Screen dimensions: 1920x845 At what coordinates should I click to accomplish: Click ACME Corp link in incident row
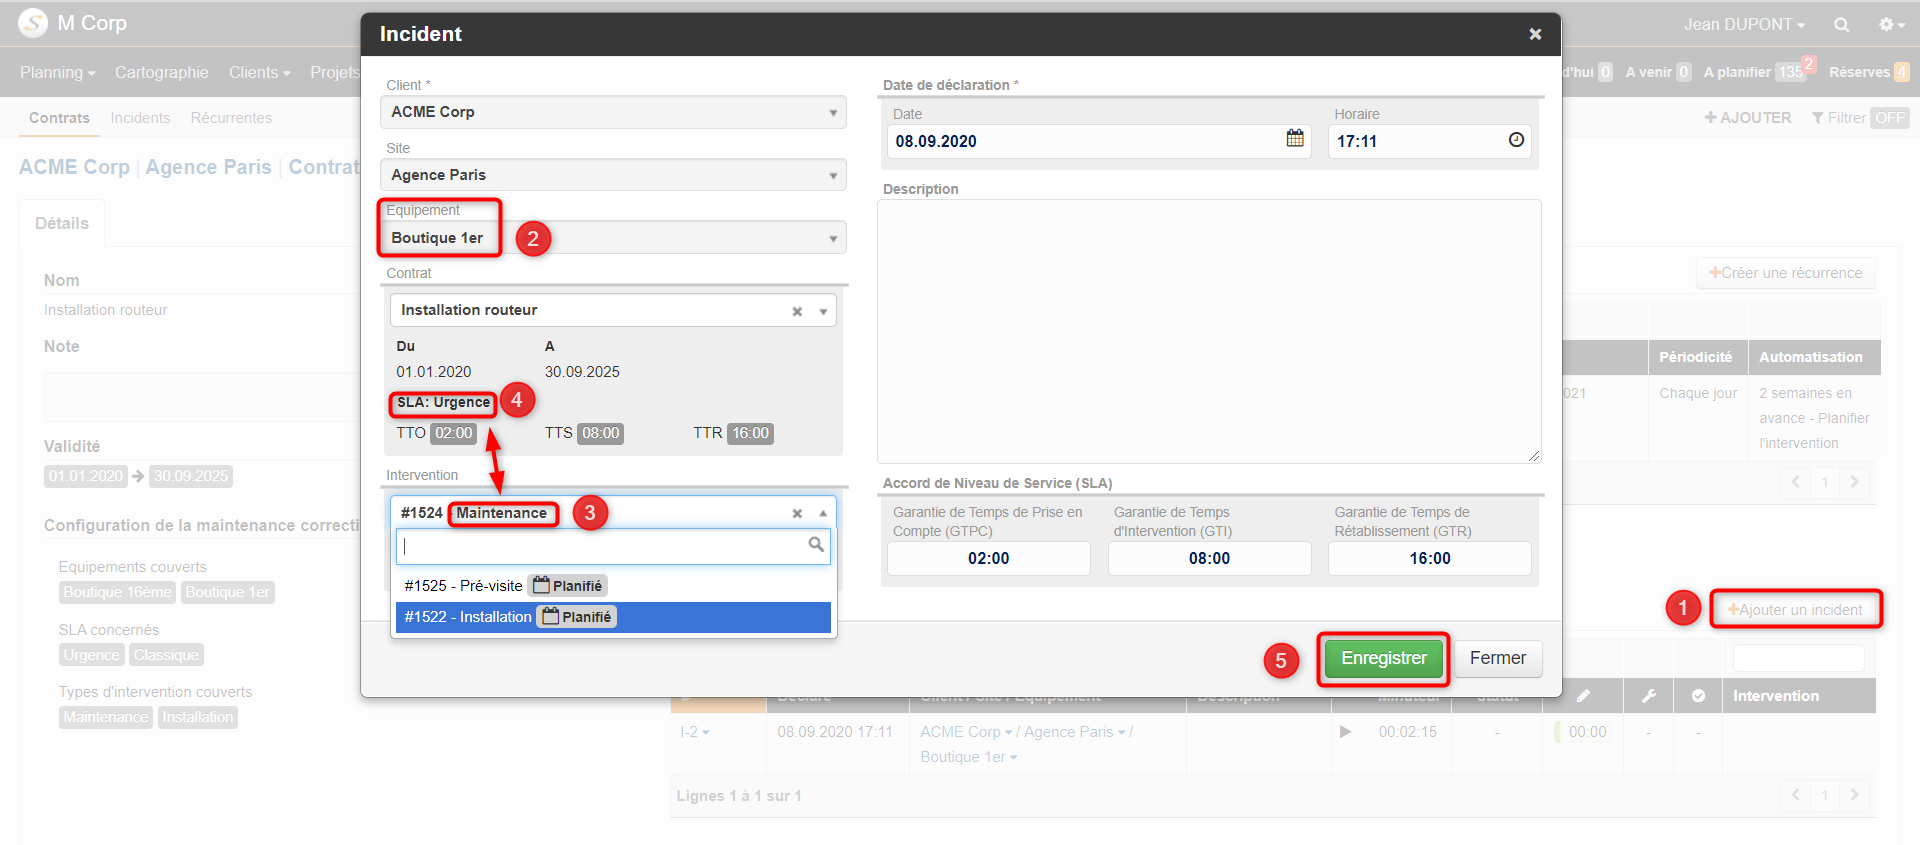966,732
